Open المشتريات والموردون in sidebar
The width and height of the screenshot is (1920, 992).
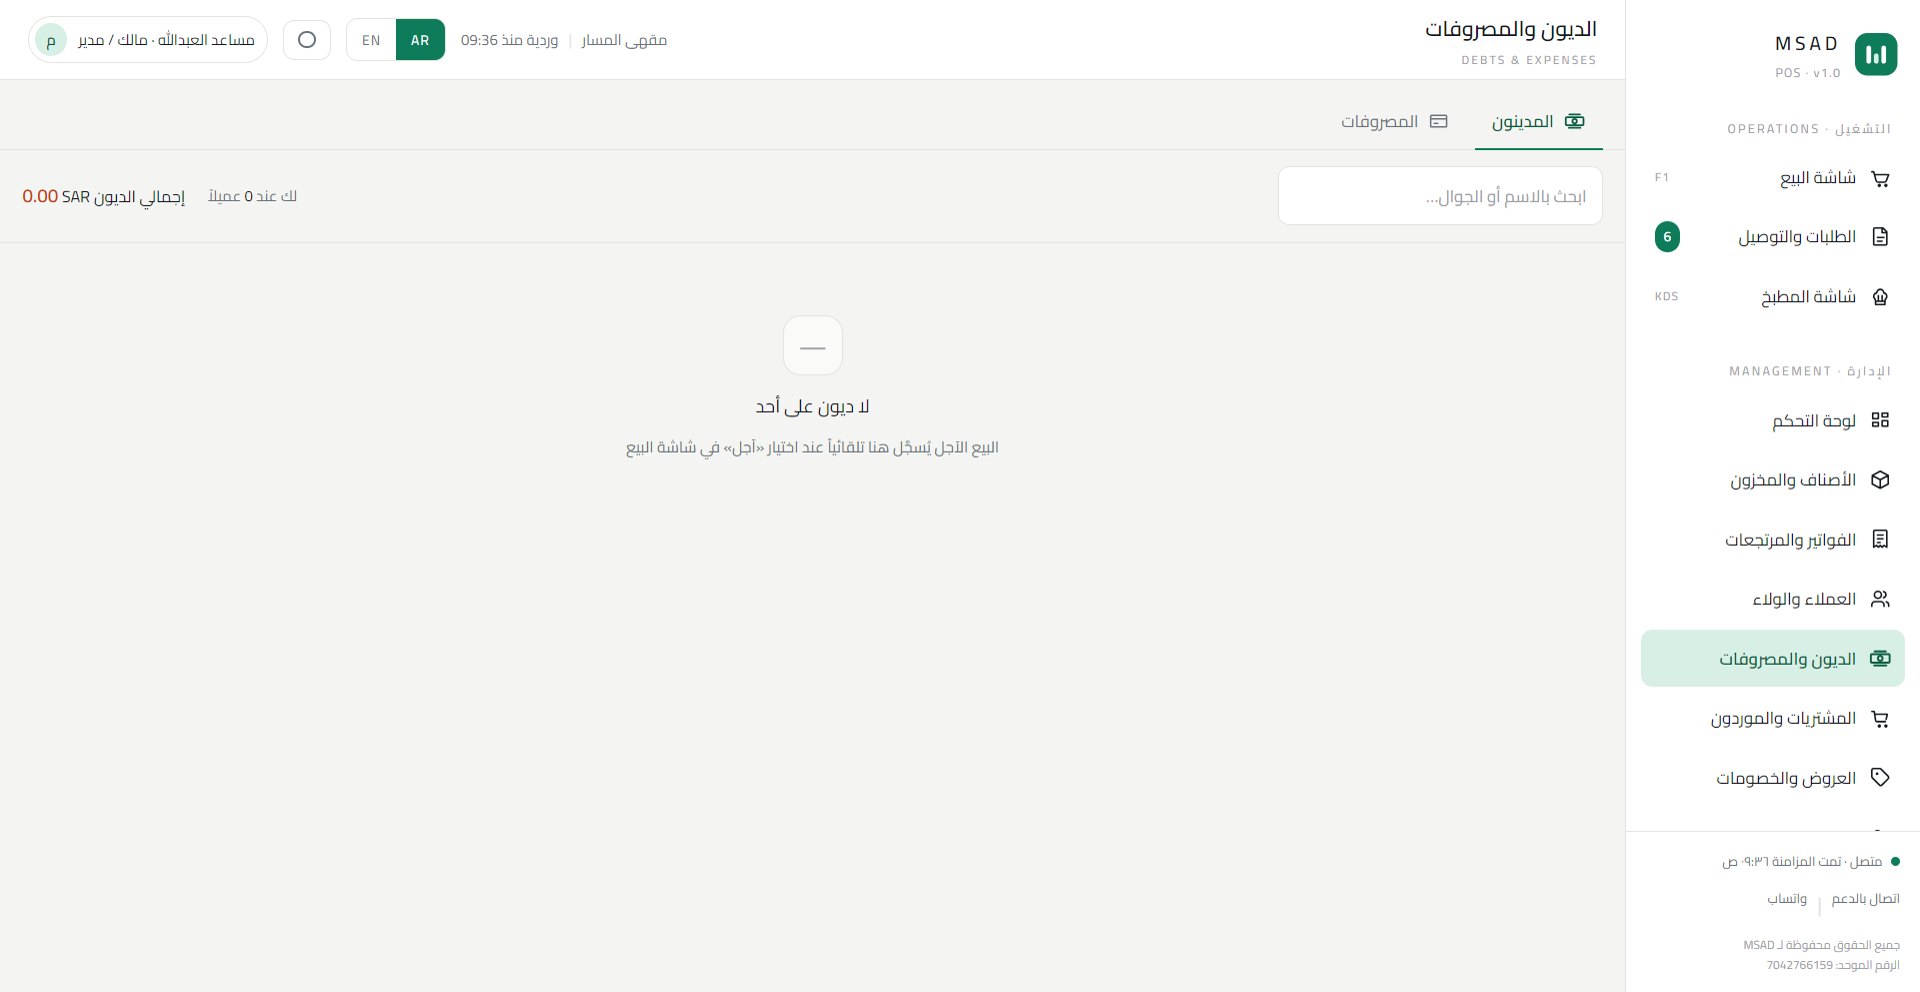[x=1773, y=718]
